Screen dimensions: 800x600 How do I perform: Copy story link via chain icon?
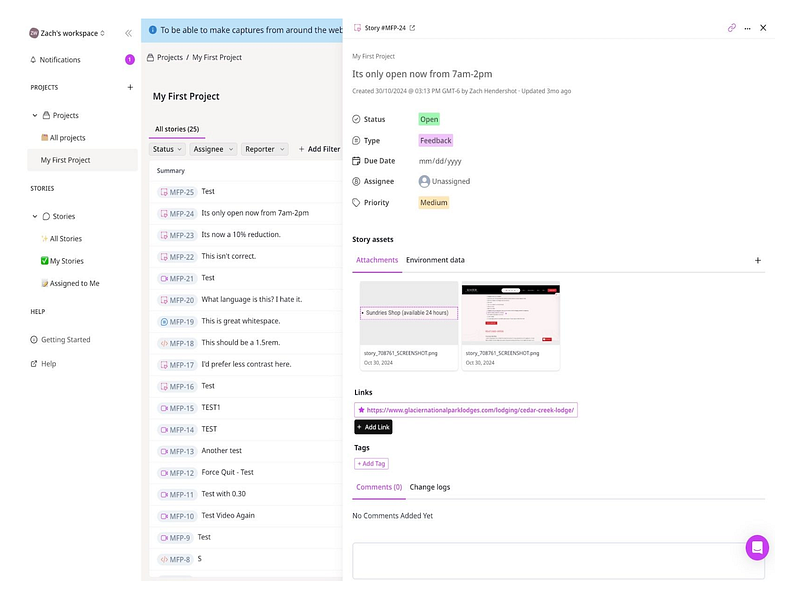[732, 28]
